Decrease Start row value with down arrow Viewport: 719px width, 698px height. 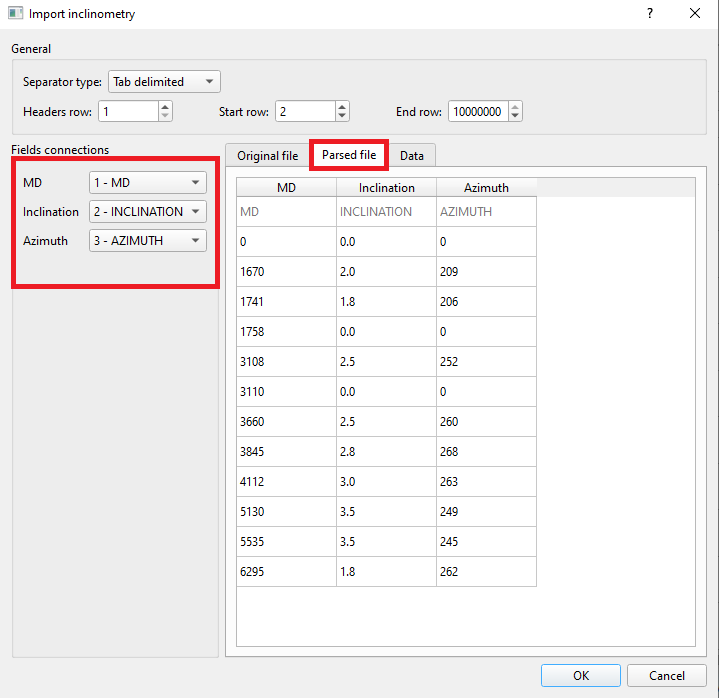pyautogui.click(x=342, y=116)
